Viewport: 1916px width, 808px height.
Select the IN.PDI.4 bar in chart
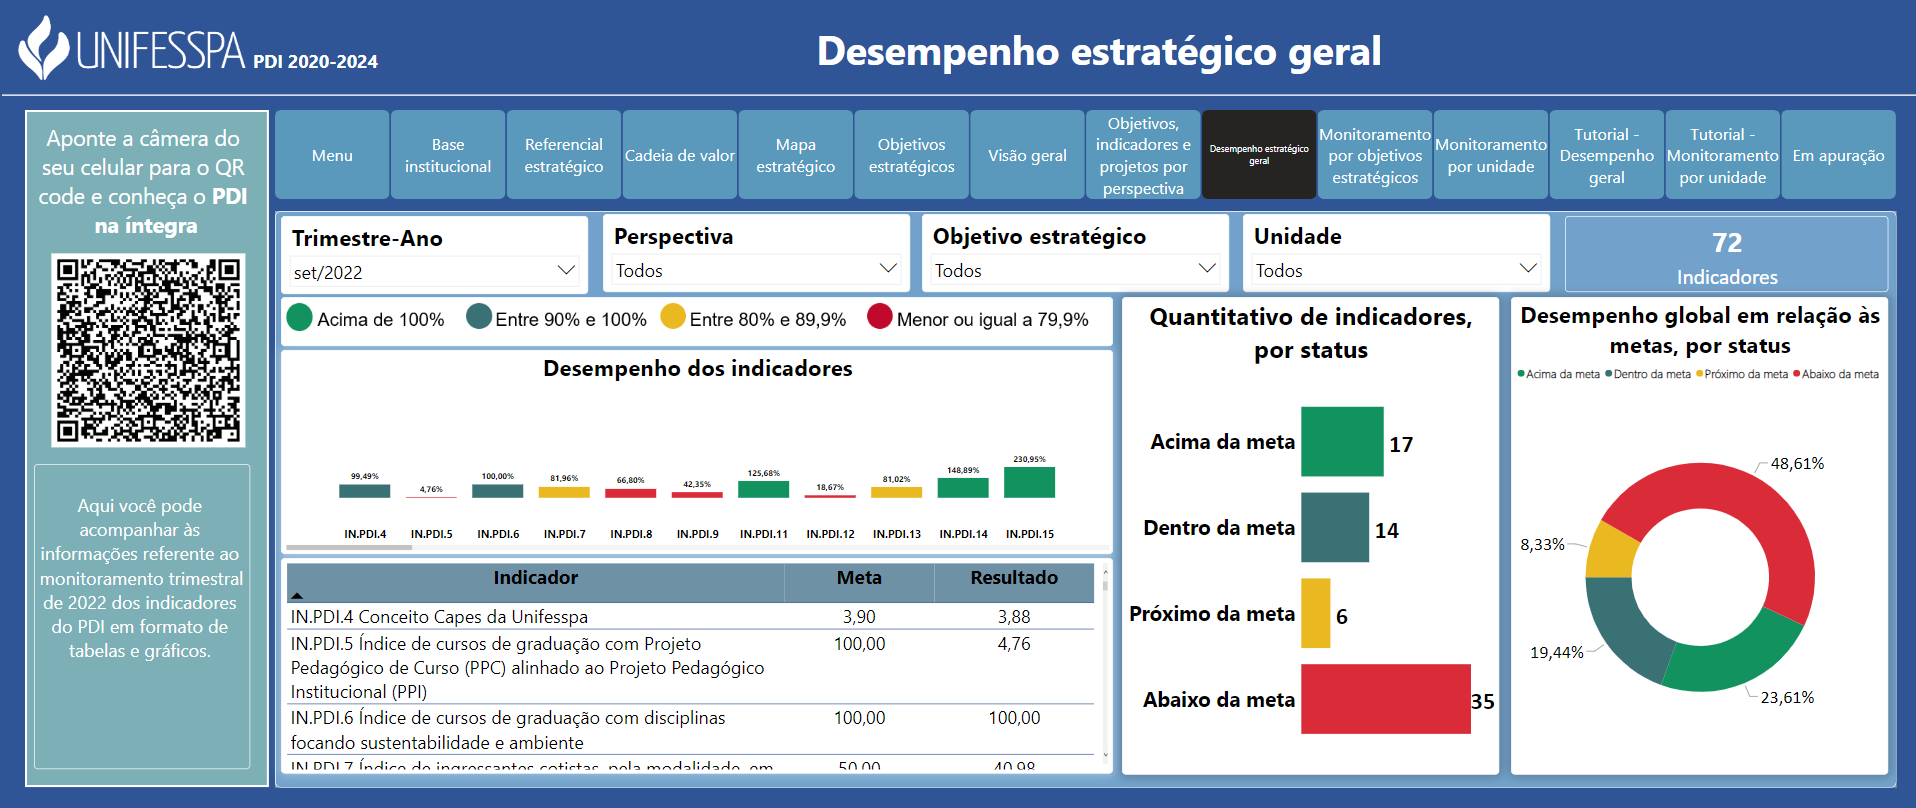[365, 491]
